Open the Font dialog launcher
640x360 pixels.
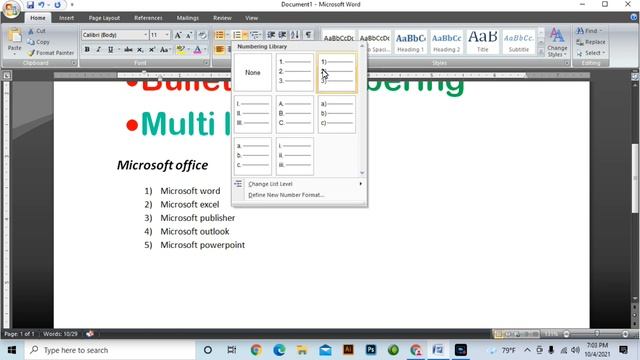click(207, 63)
